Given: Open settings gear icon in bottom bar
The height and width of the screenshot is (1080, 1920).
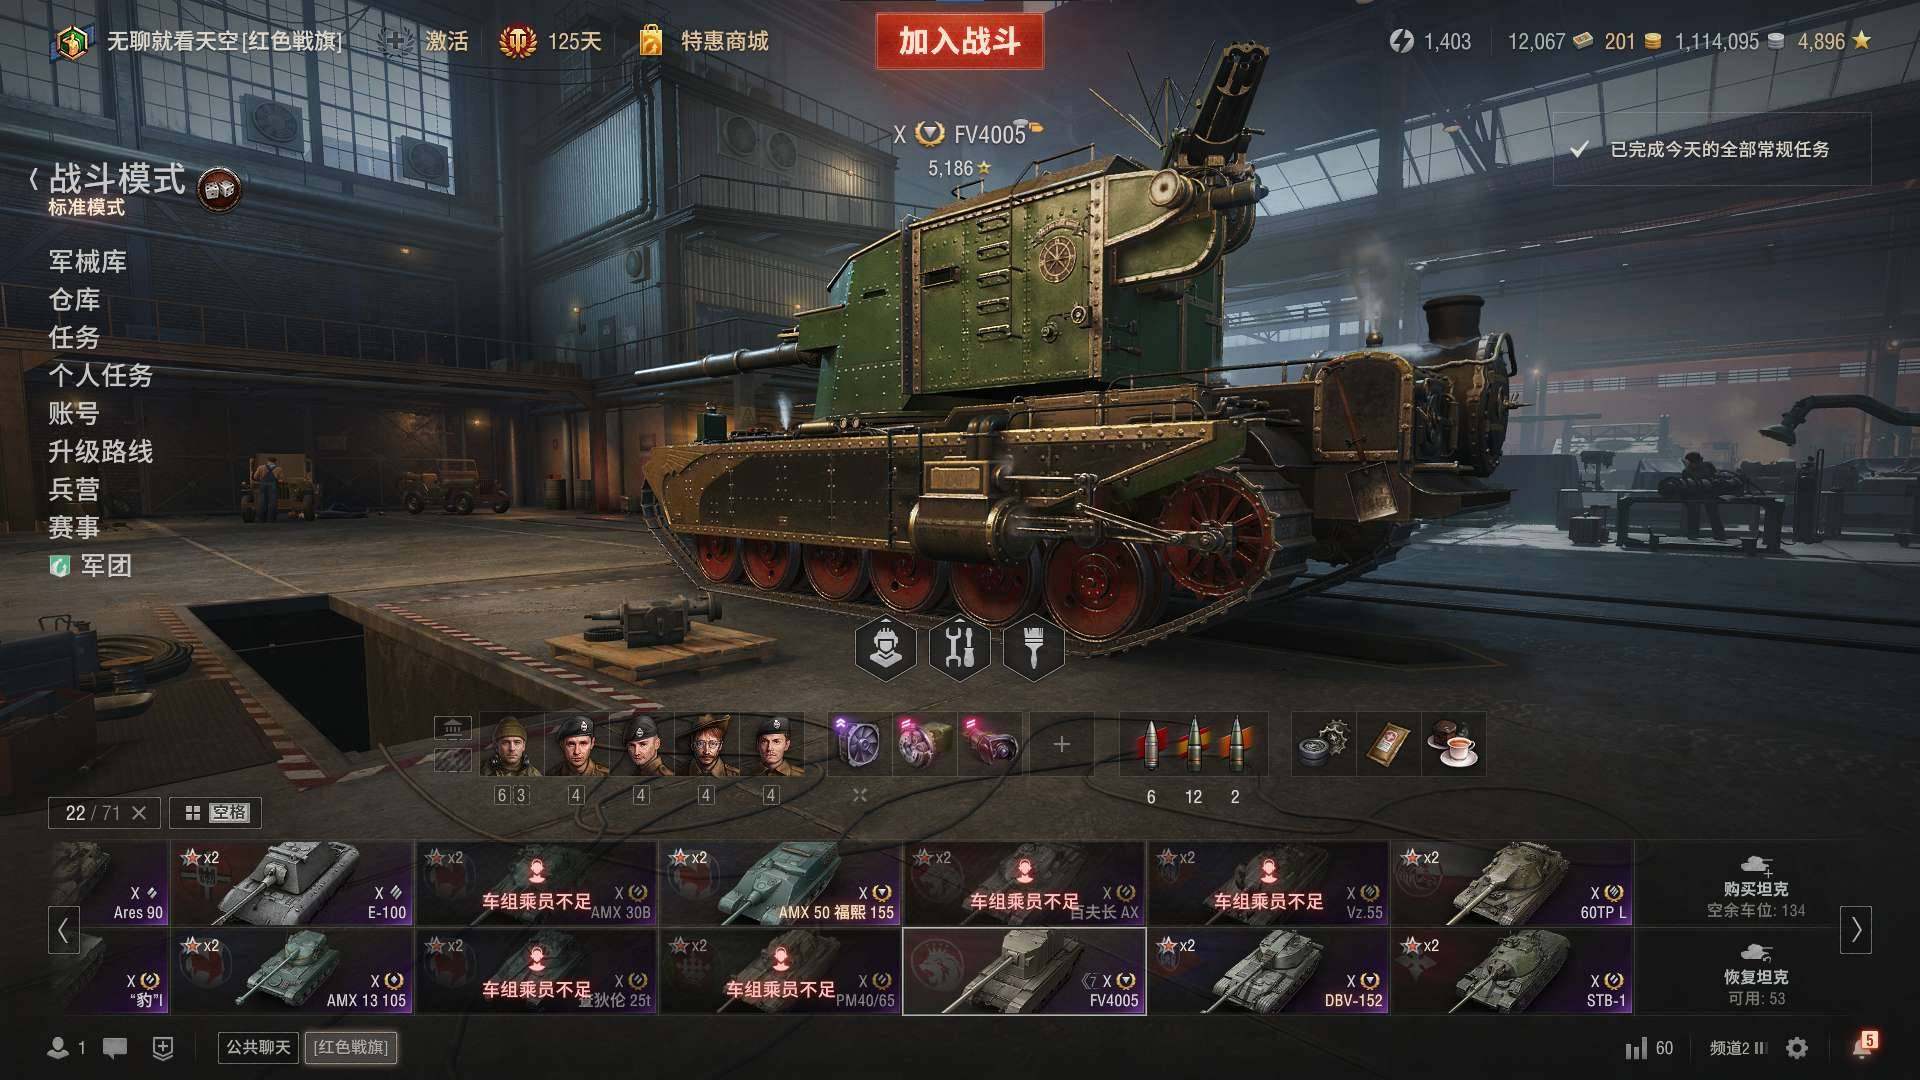Looking at the screenshot, I should (x=1797, y=1048).
